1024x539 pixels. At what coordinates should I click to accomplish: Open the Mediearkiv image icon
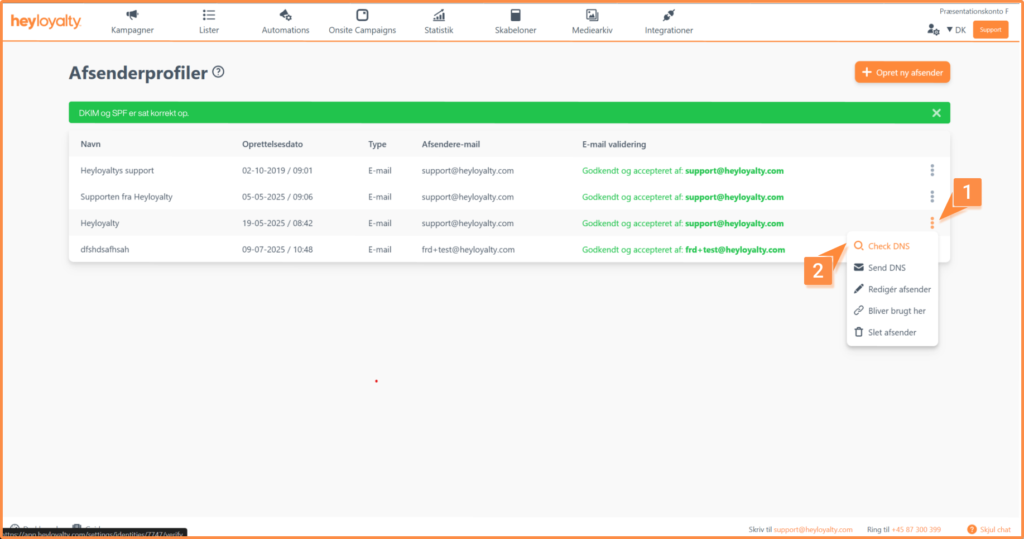click(x=592, y=16)
